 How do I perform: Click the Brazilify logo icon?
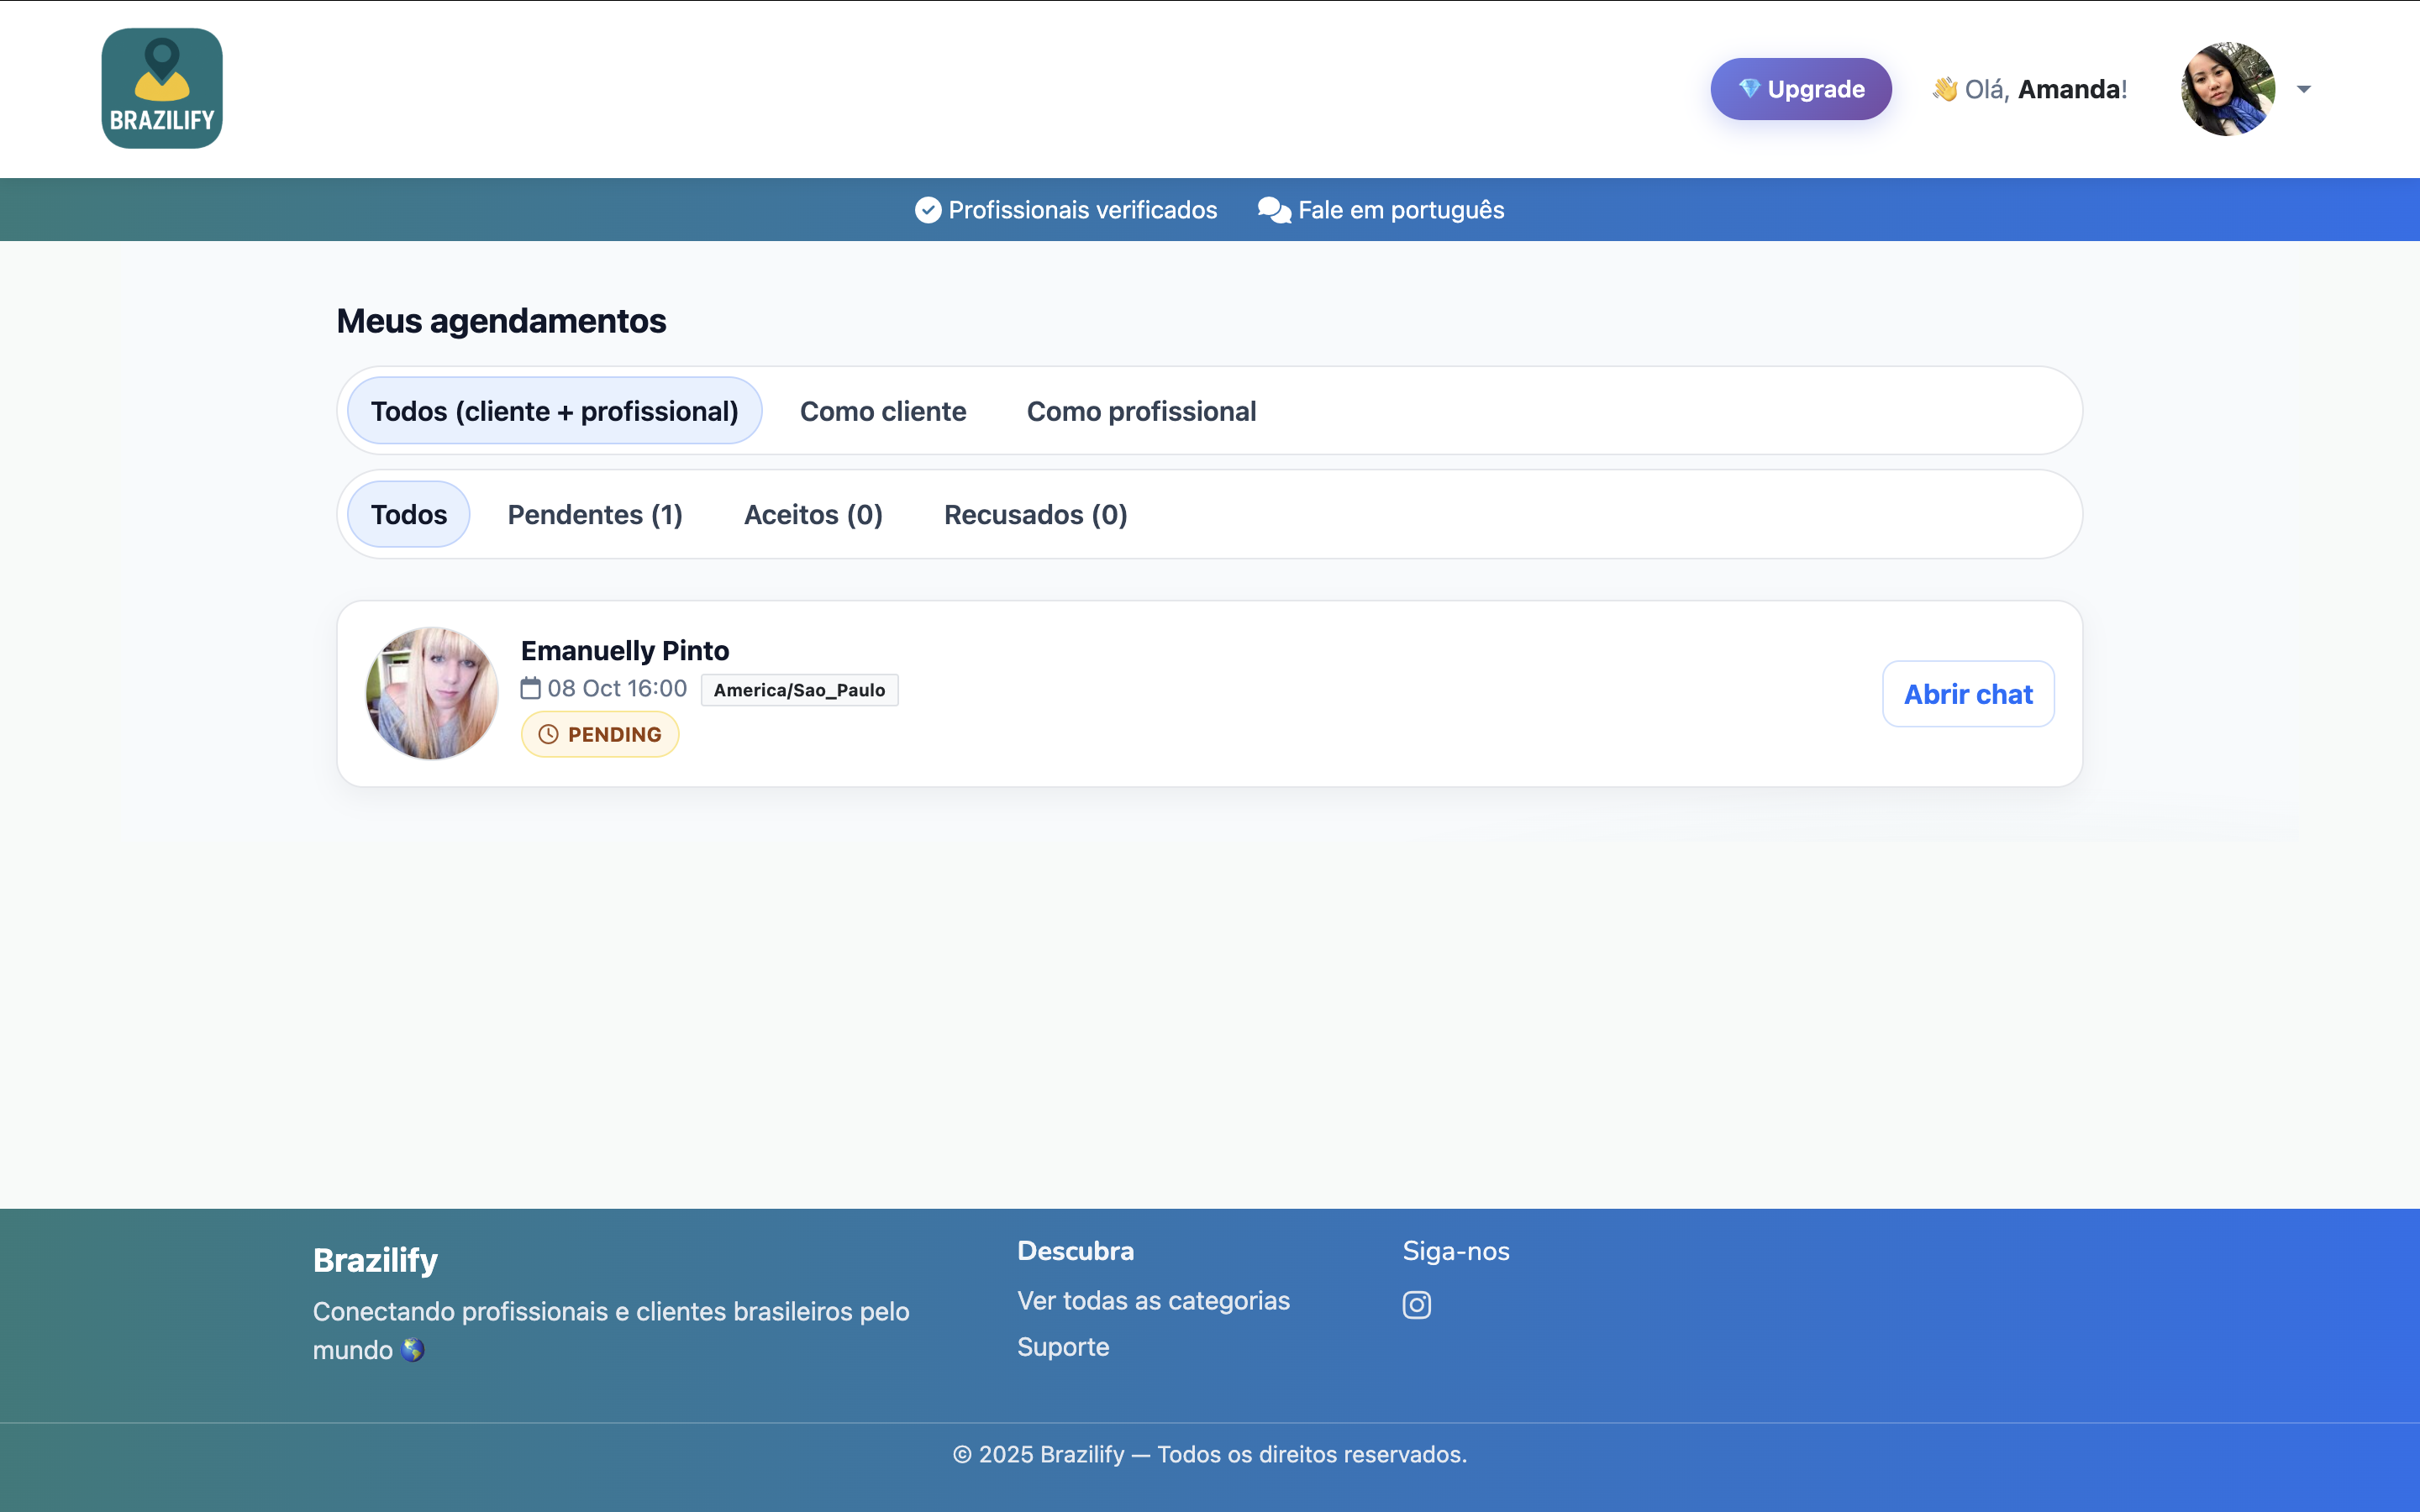point(162,88)
